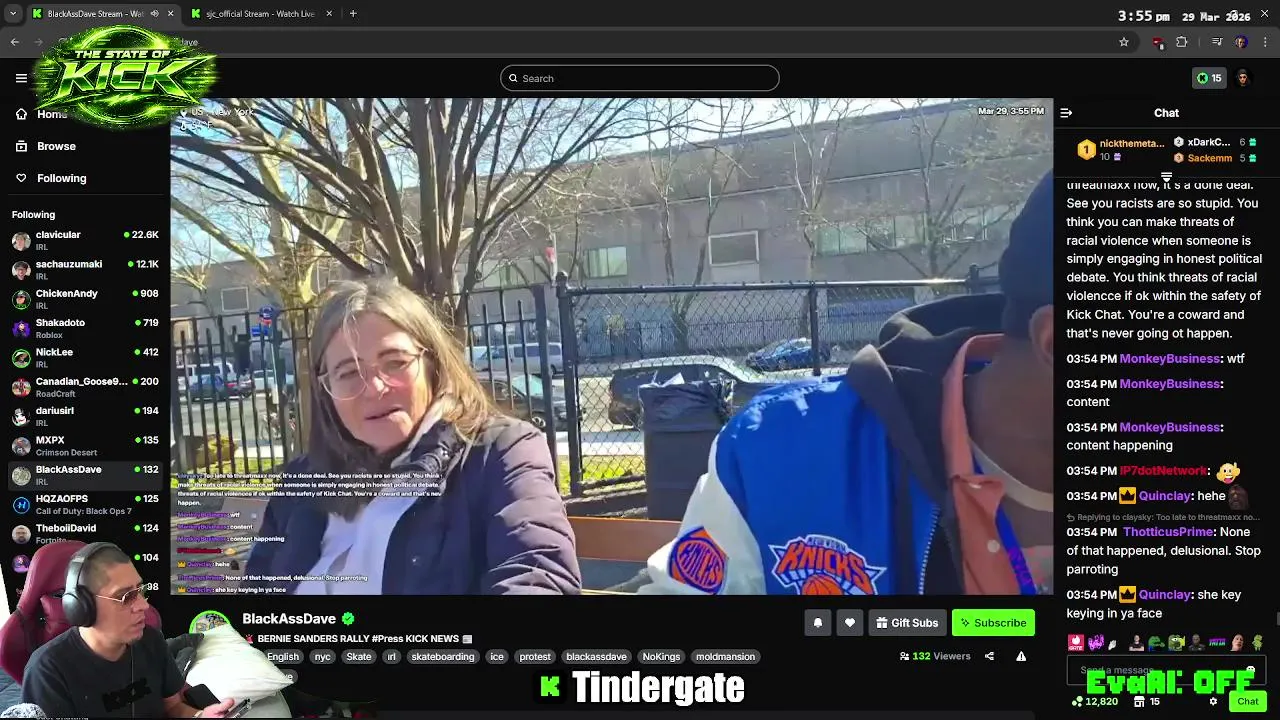Expand the pinned gift leaderboard handle
The image size is (1280, 720).
click(1166, 177)
